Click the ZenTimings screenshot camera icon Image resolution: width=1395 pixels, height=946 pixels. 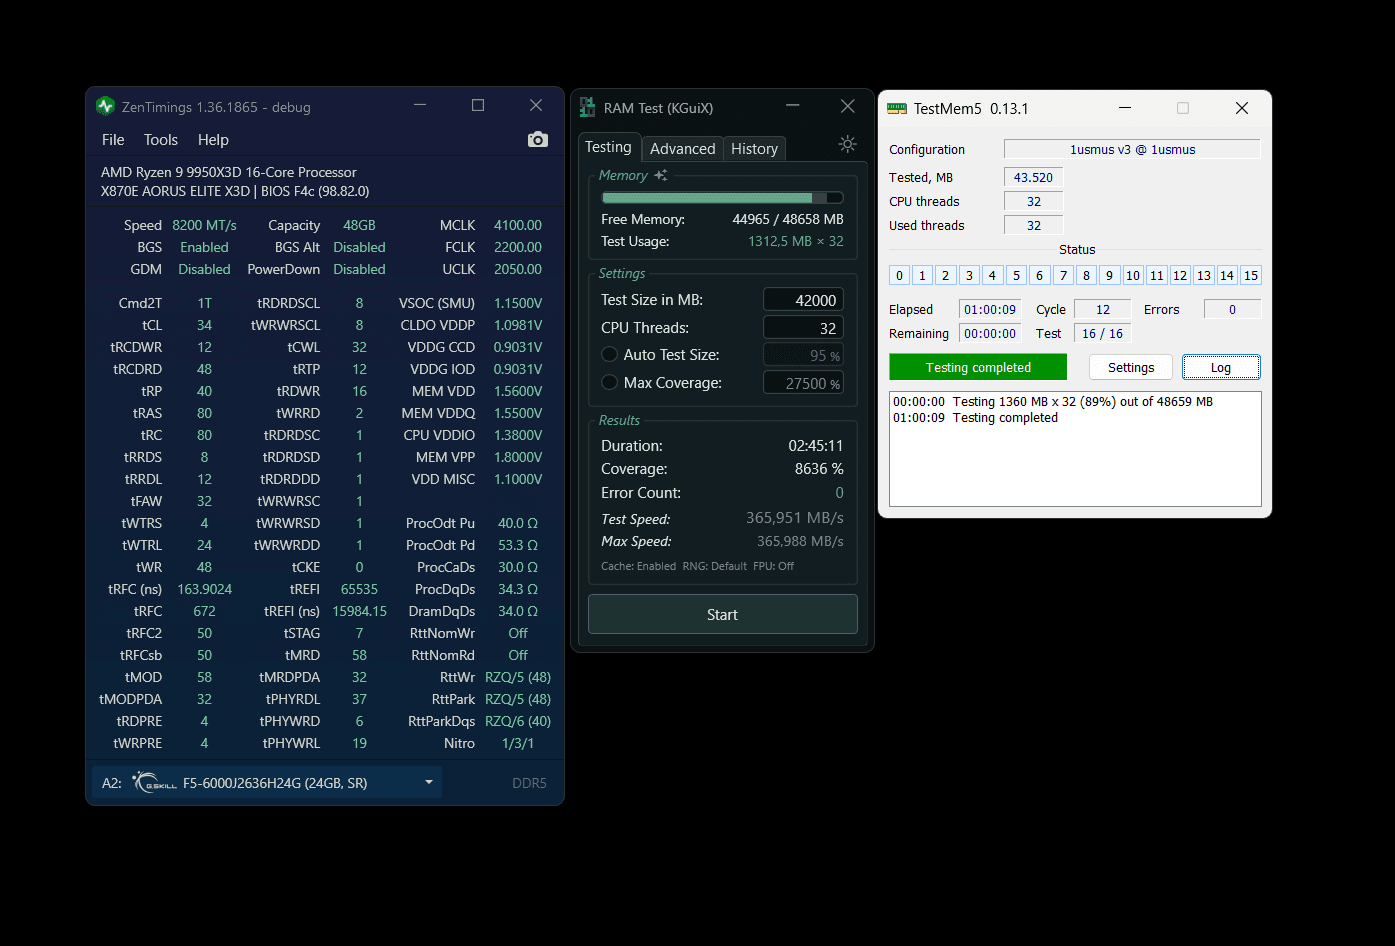pos(538,140)
